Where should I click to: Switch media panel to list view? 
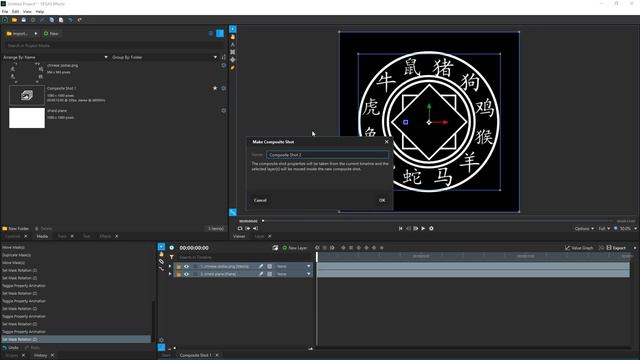[x=211, y=33]
